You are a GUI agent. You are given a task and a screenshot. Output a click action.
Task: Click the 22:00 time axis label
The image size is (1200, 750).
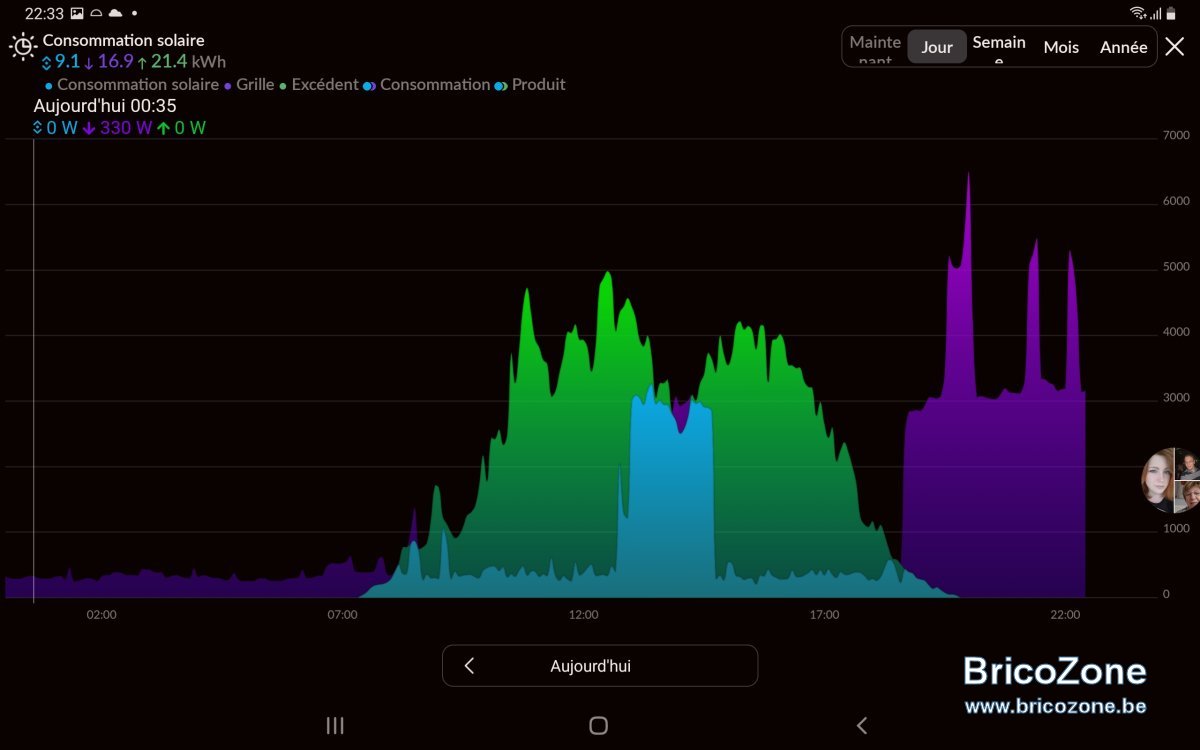point(1065,615)
